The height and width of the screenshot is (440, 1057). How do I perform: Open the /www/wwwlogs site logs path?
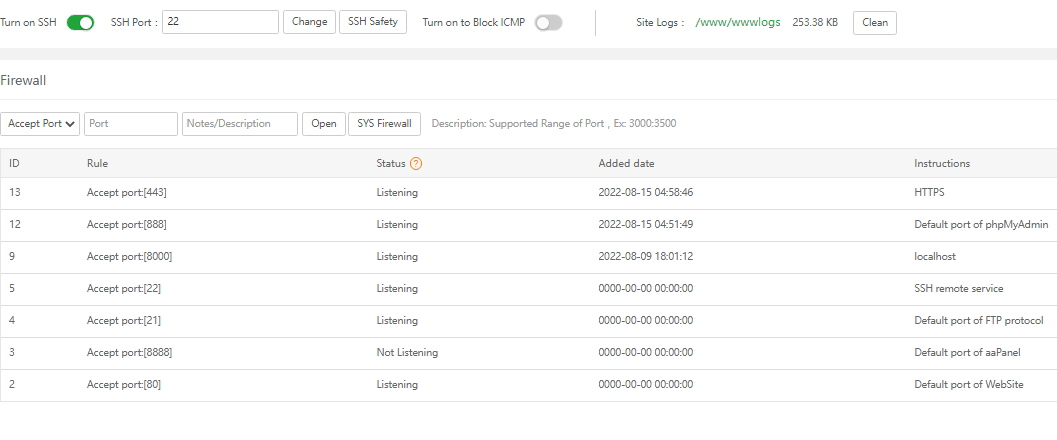click(x=738, y=22)
